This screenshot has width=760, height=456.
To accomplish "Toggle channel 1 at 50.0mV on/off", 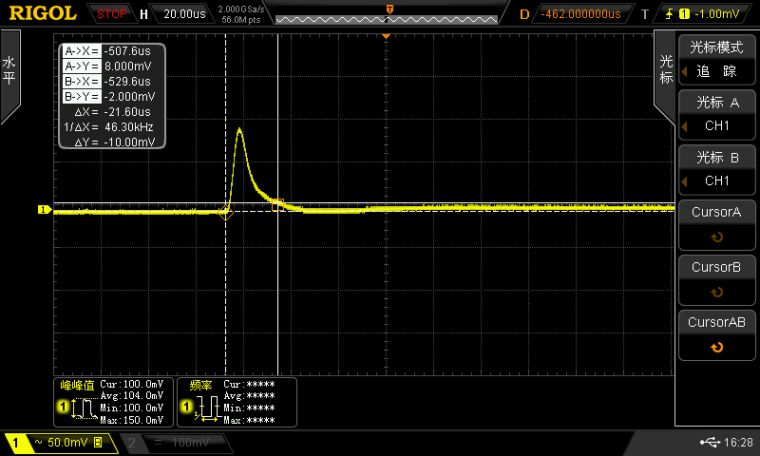I will point(61,442).
